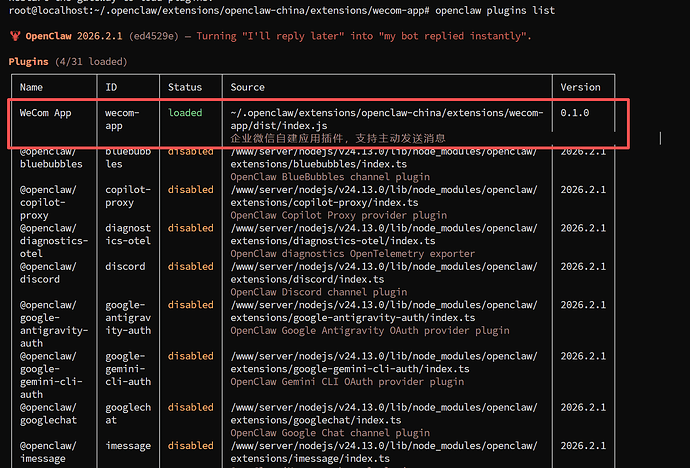This screenshot has width=690, height=468.
Task: Click the "OpenClaw BlueBubbles channel plugin" description
Action: [330, 177]
